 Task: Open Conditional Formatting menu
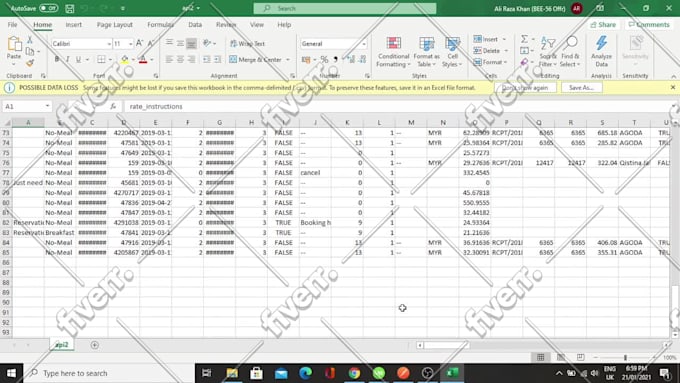point(393,52)
